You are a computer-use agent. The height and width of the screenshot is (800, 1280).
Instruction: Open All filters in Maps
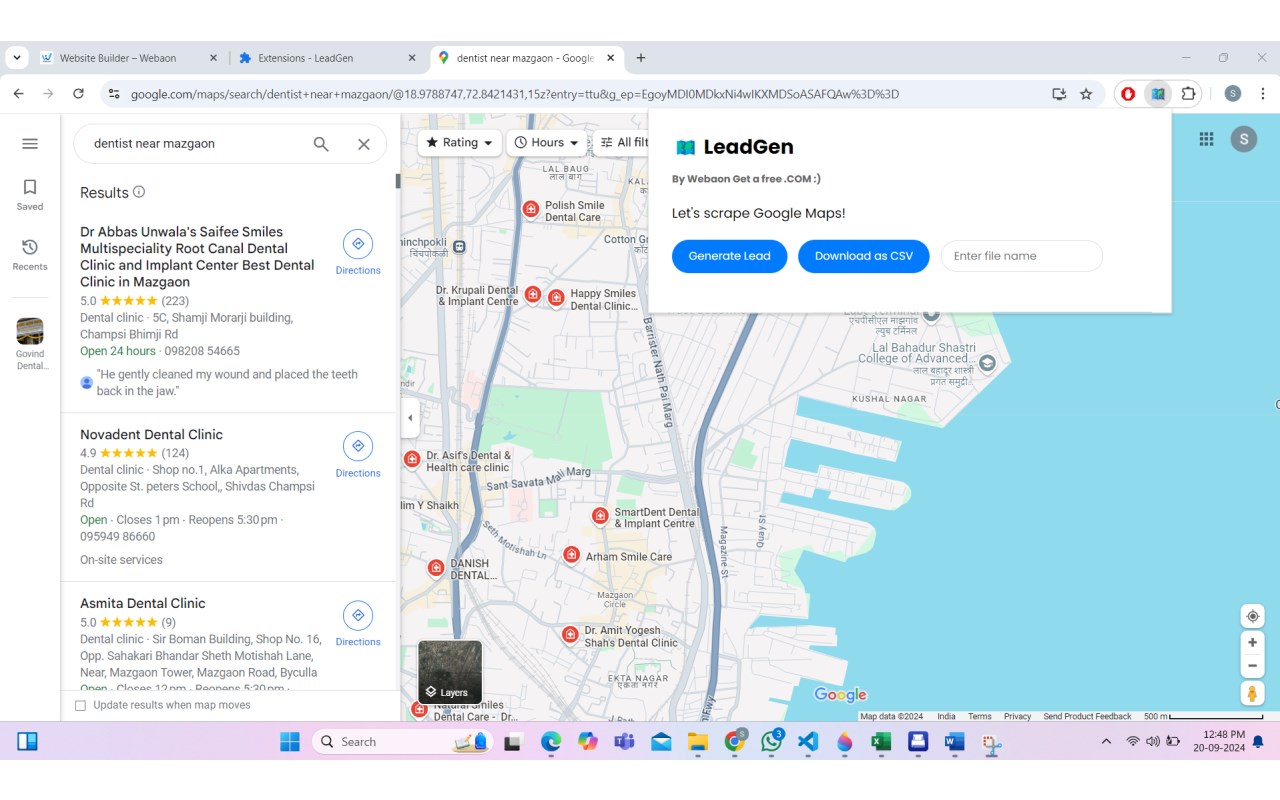(622, 143)
